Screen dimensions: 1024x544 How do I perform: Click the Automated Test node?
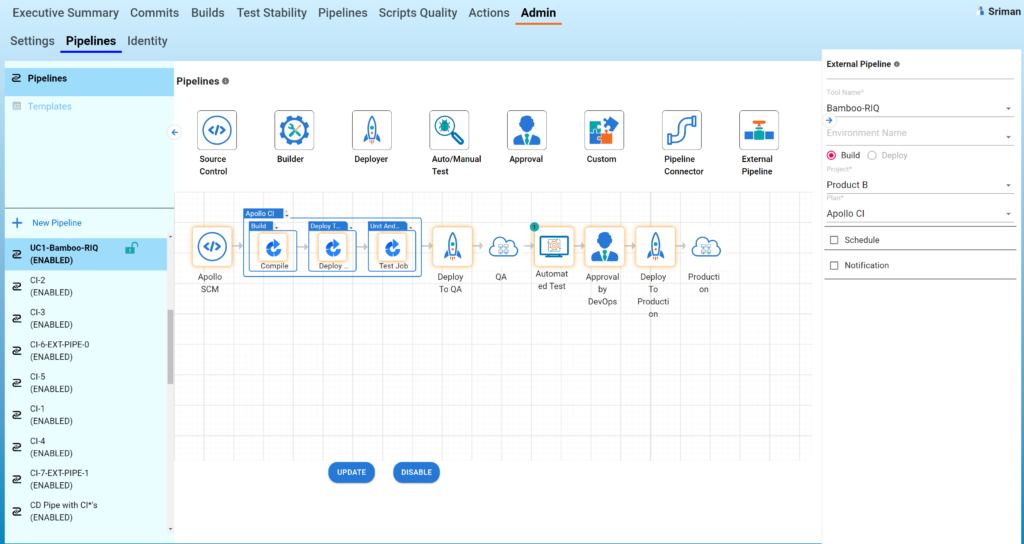point(554,246)
